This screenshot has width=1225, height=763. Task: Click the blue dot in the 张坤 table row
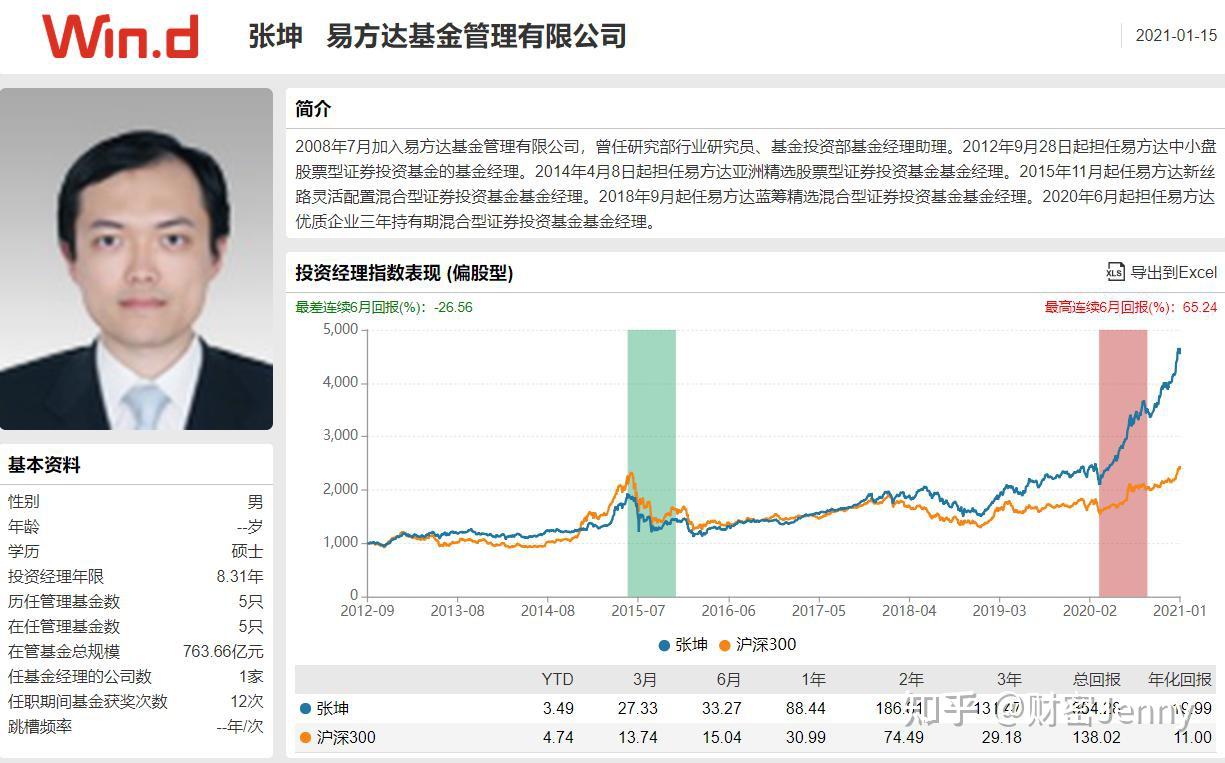pos(305,708)
